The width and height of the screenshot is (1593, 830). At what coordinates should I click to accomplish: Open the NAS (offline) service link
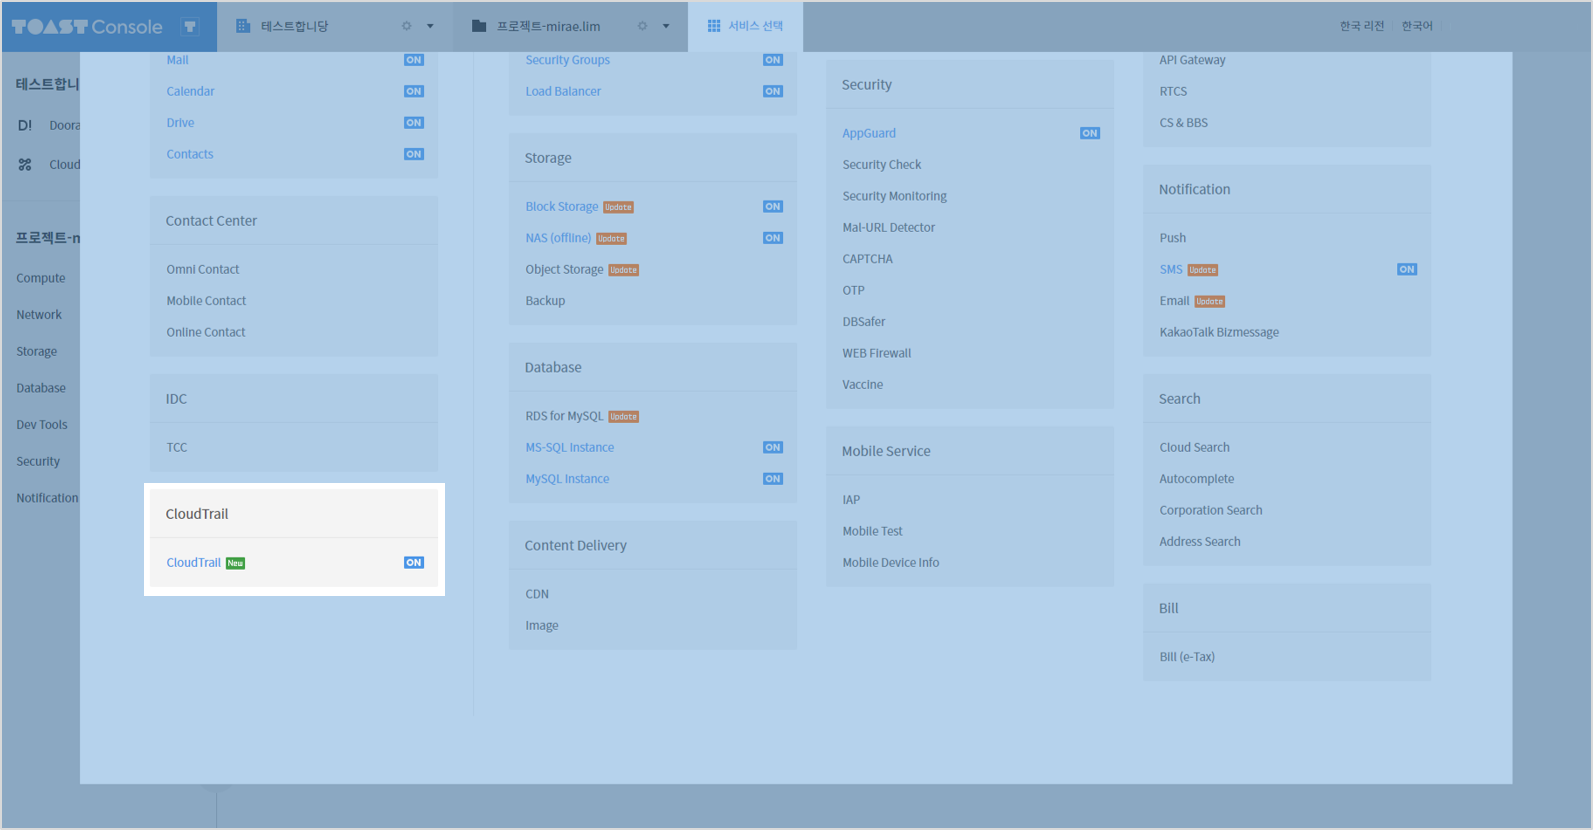point(558,238)
